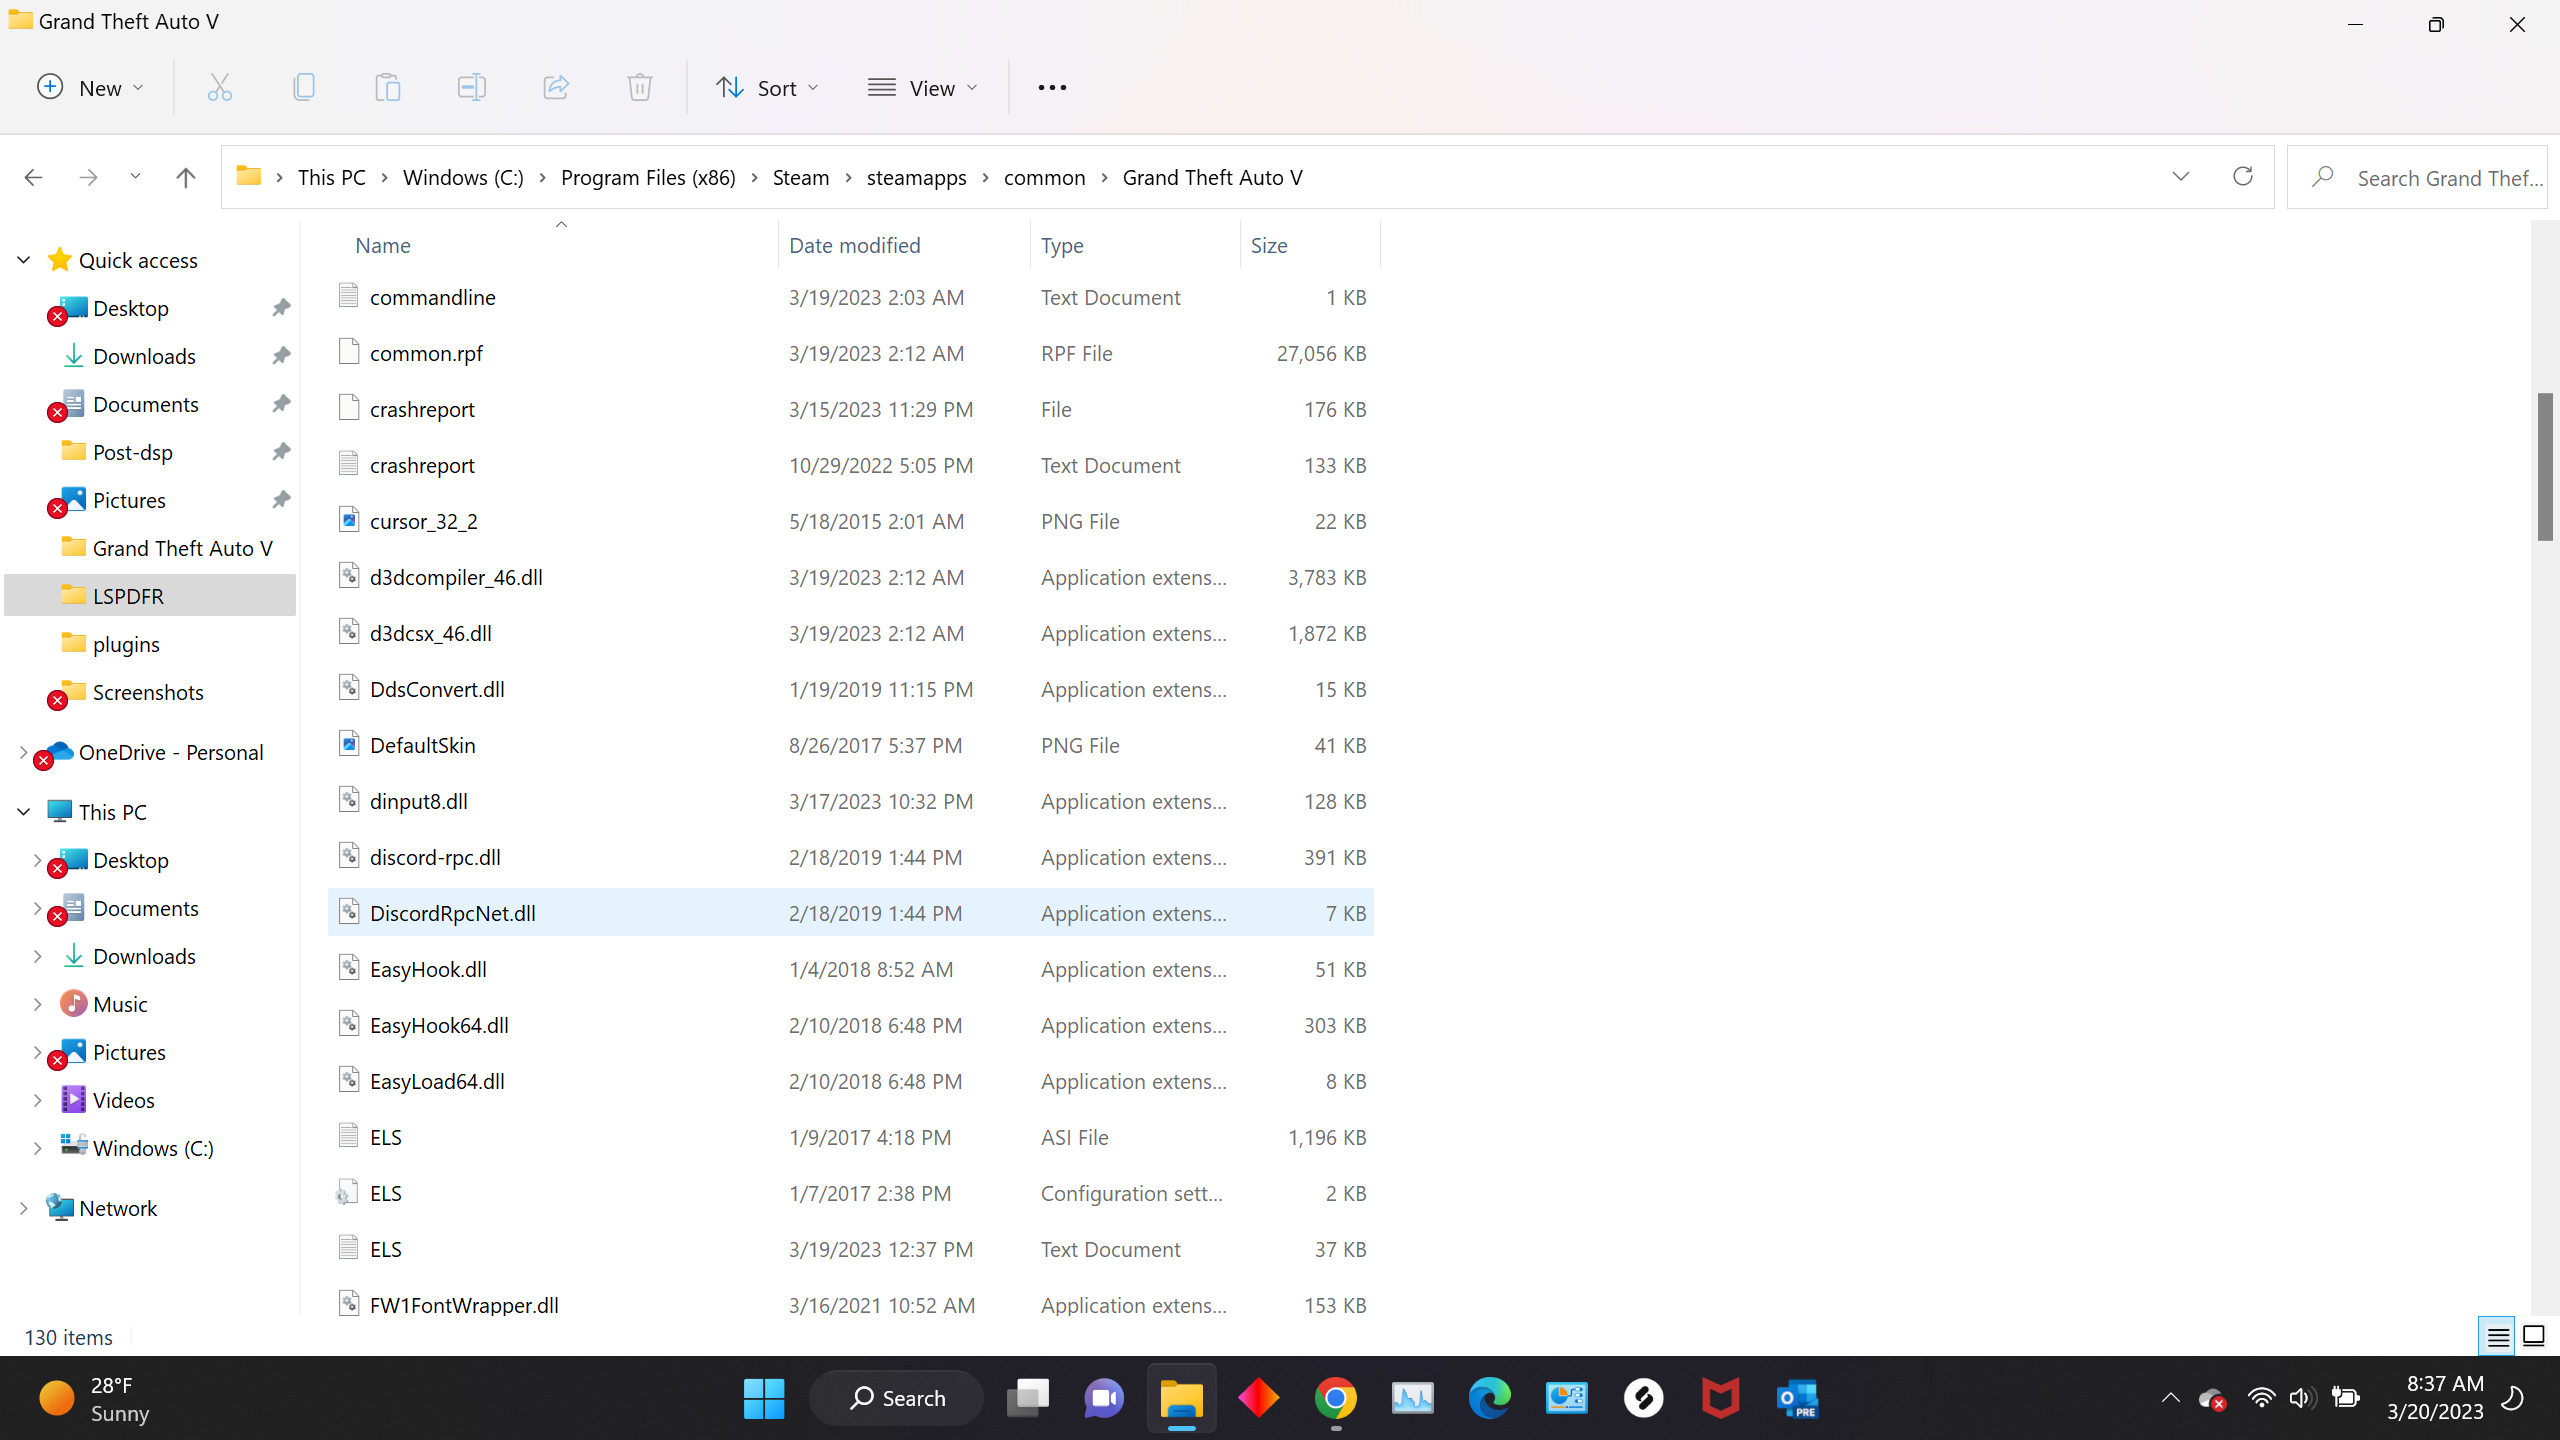The image size is (2560, 1440).
Task: Click the vertical scrollbar thumb
Action: 2544,466
